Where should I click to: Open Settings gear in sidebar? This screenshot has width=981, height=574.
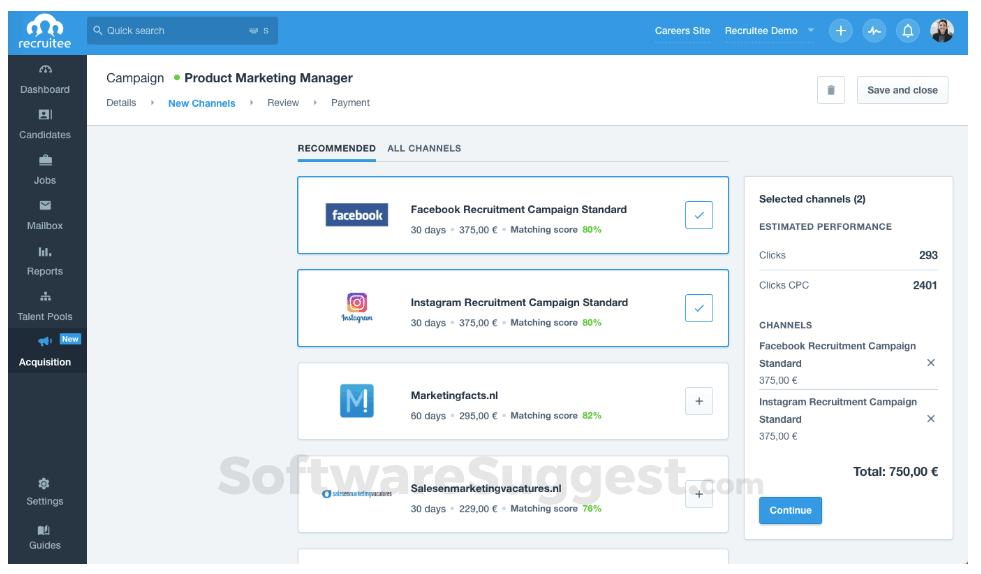pos(44,483)
